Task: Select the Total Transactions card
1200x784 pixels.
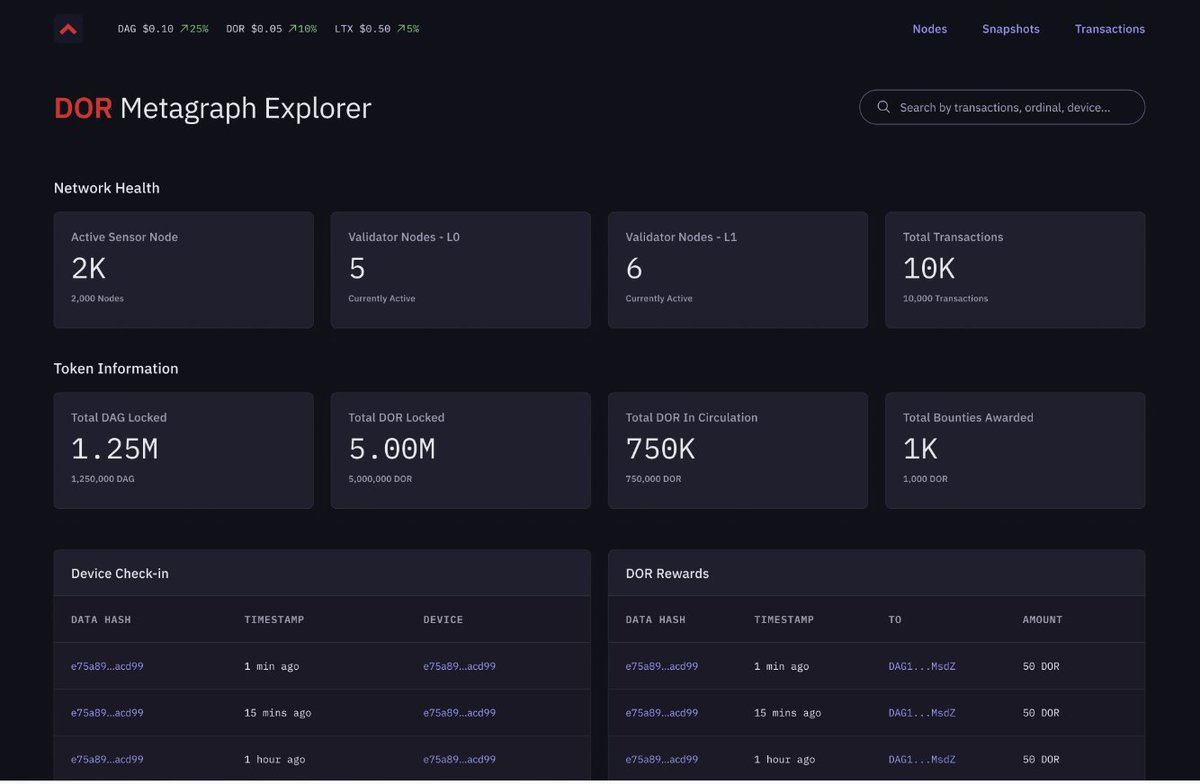Action: pyautogui.click(x=1015, y=270)
